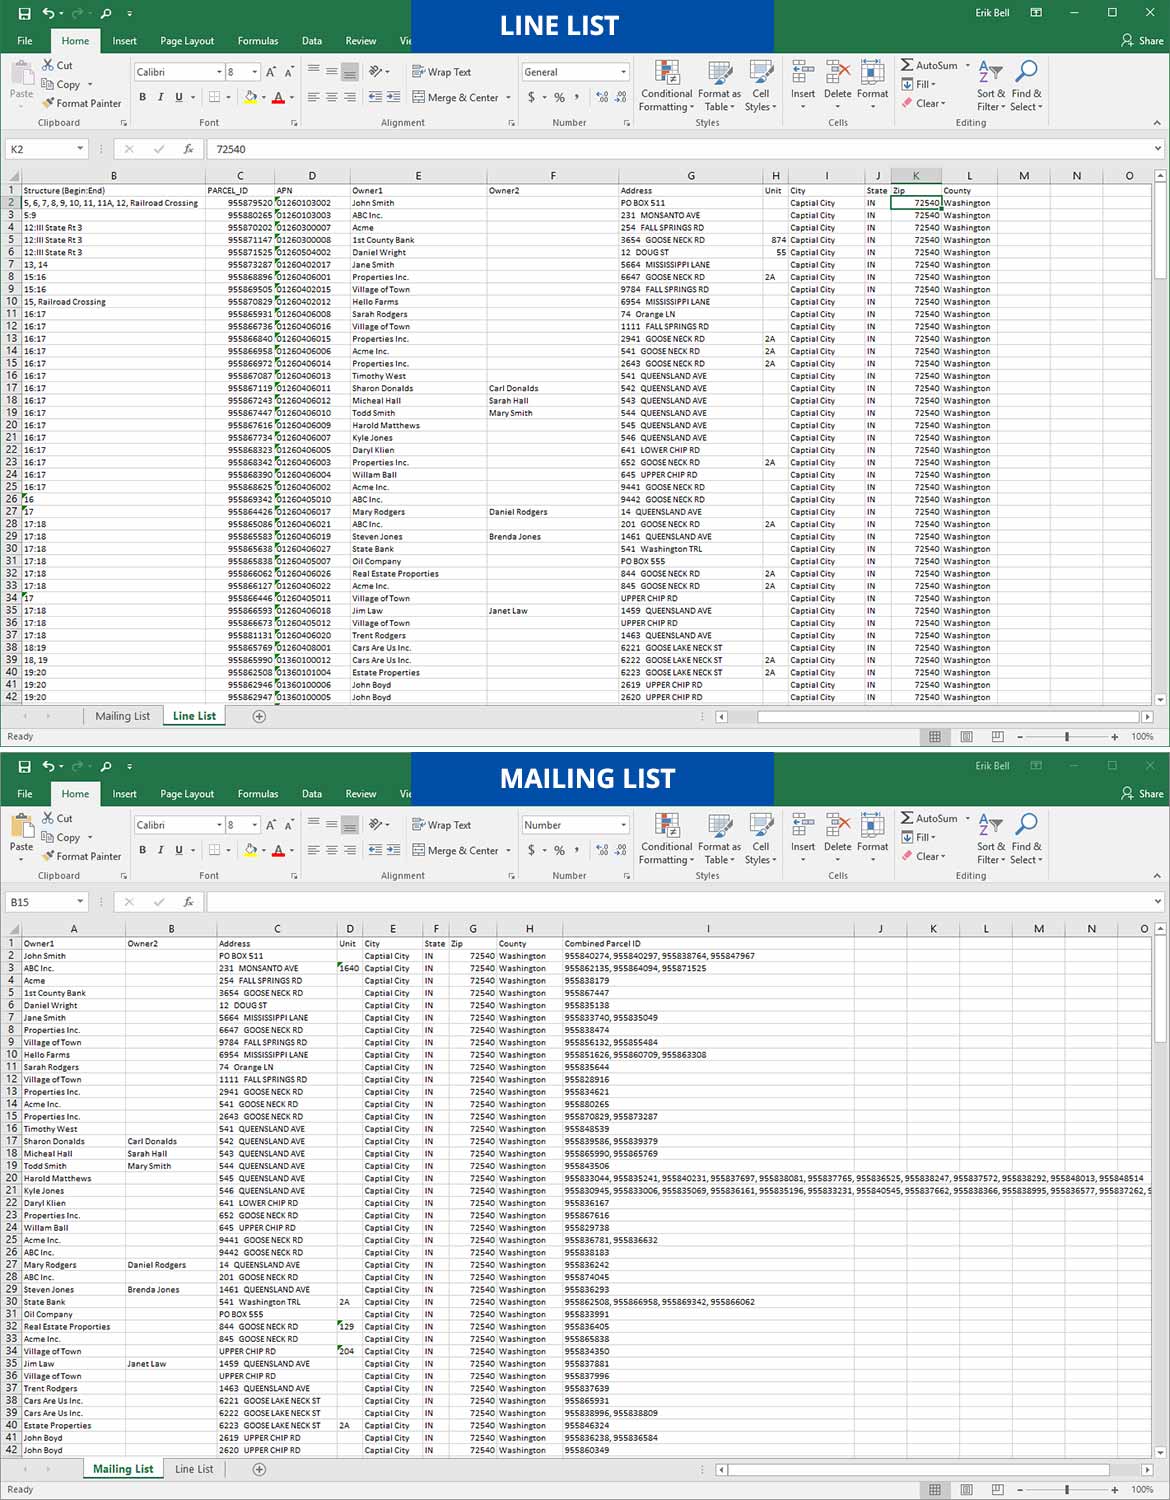Click Share in the Line List window
Screen dimensions: 1170x1500
point(1142,41)
